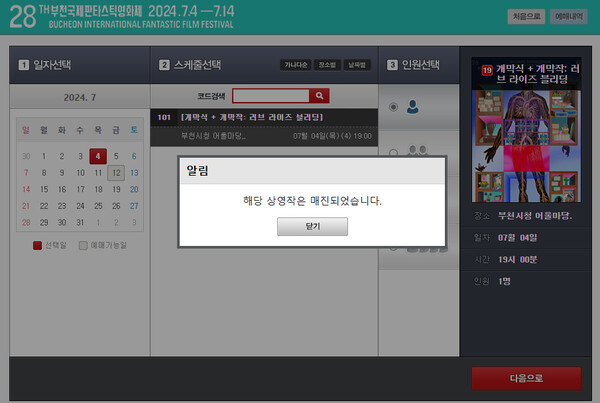This screenshot has height=403, width=600.
Task: Click step 3 인원선택 heading
Action: click(x=413, y=65)
